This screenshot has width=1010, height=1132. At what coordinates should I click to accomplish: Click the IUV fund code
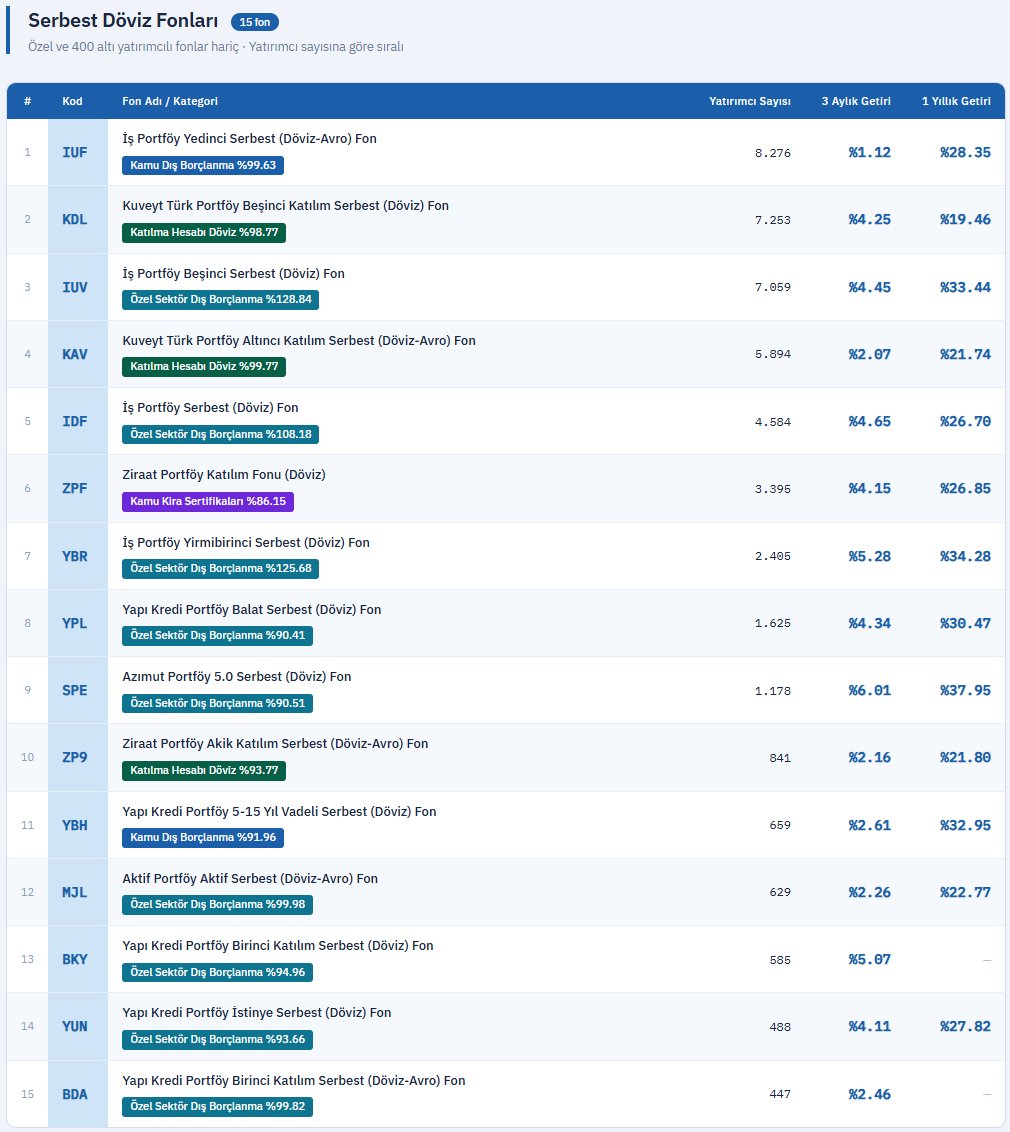74,287
